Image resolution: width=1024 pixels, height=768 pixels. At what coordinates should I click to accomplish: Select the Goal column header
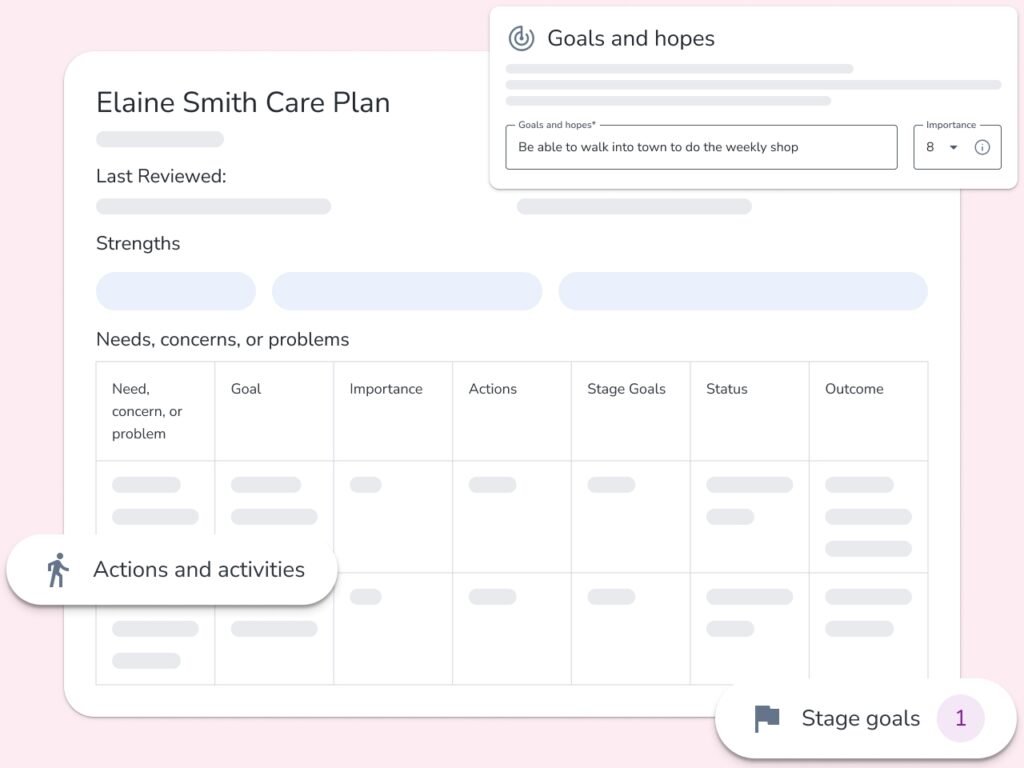tap(245, 389)
